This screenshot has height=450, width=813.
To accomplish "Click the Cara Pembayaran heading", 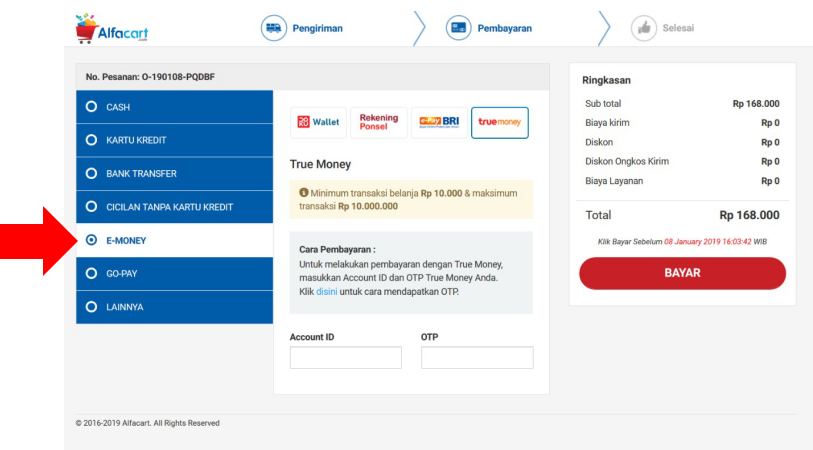I will (x=338, y=249).
